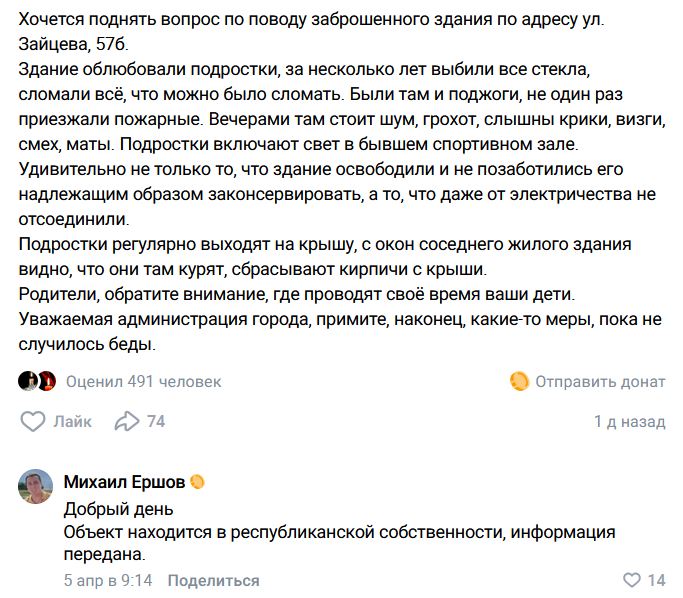This screenshot has width=683, height=598.
Task: Open the "Михаил Ершов" name link
Action: pyautogui.click(x=124, y=482)
